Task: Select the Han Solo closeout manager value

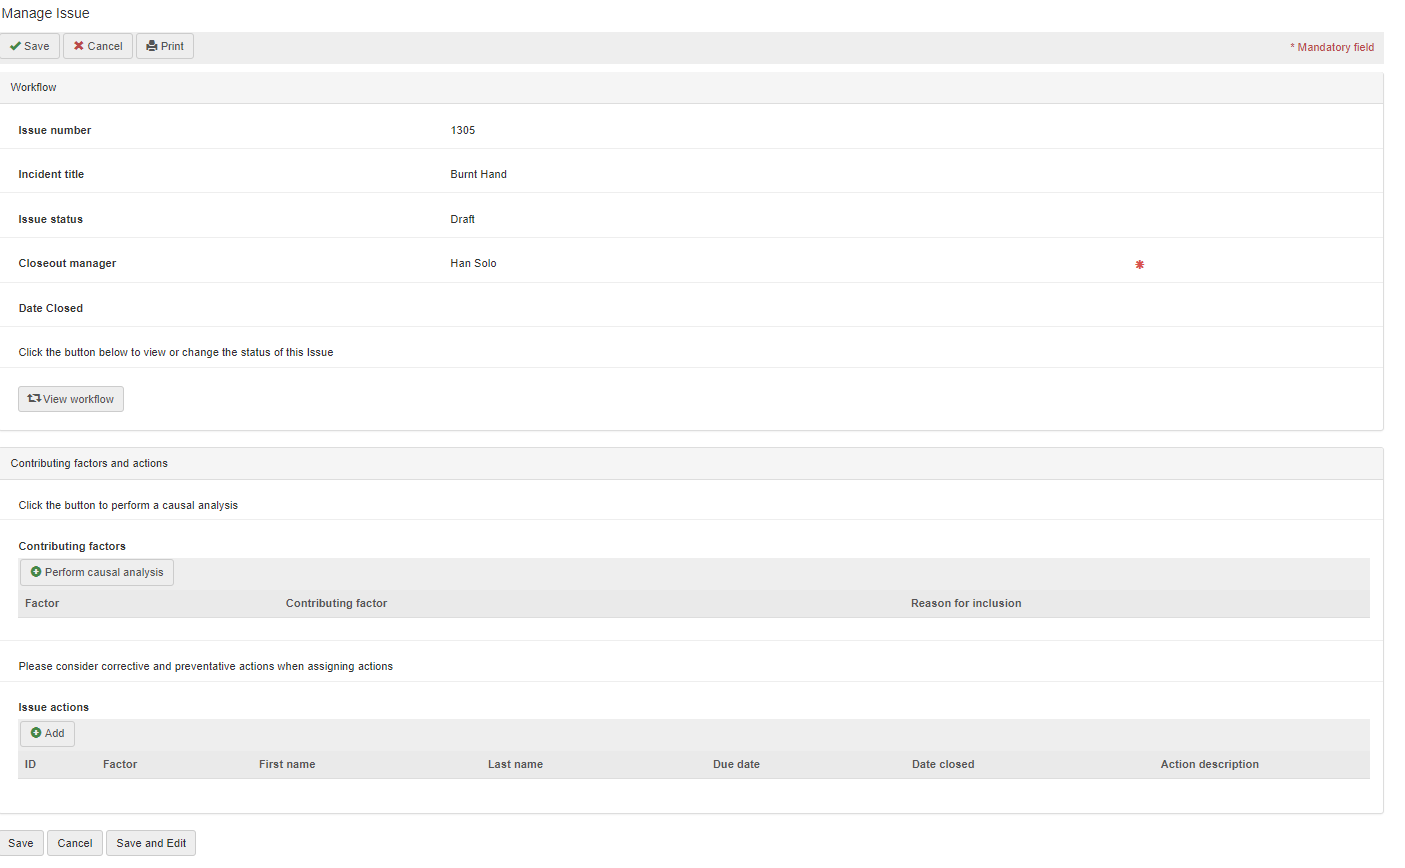Action: [x=473, y=264]
